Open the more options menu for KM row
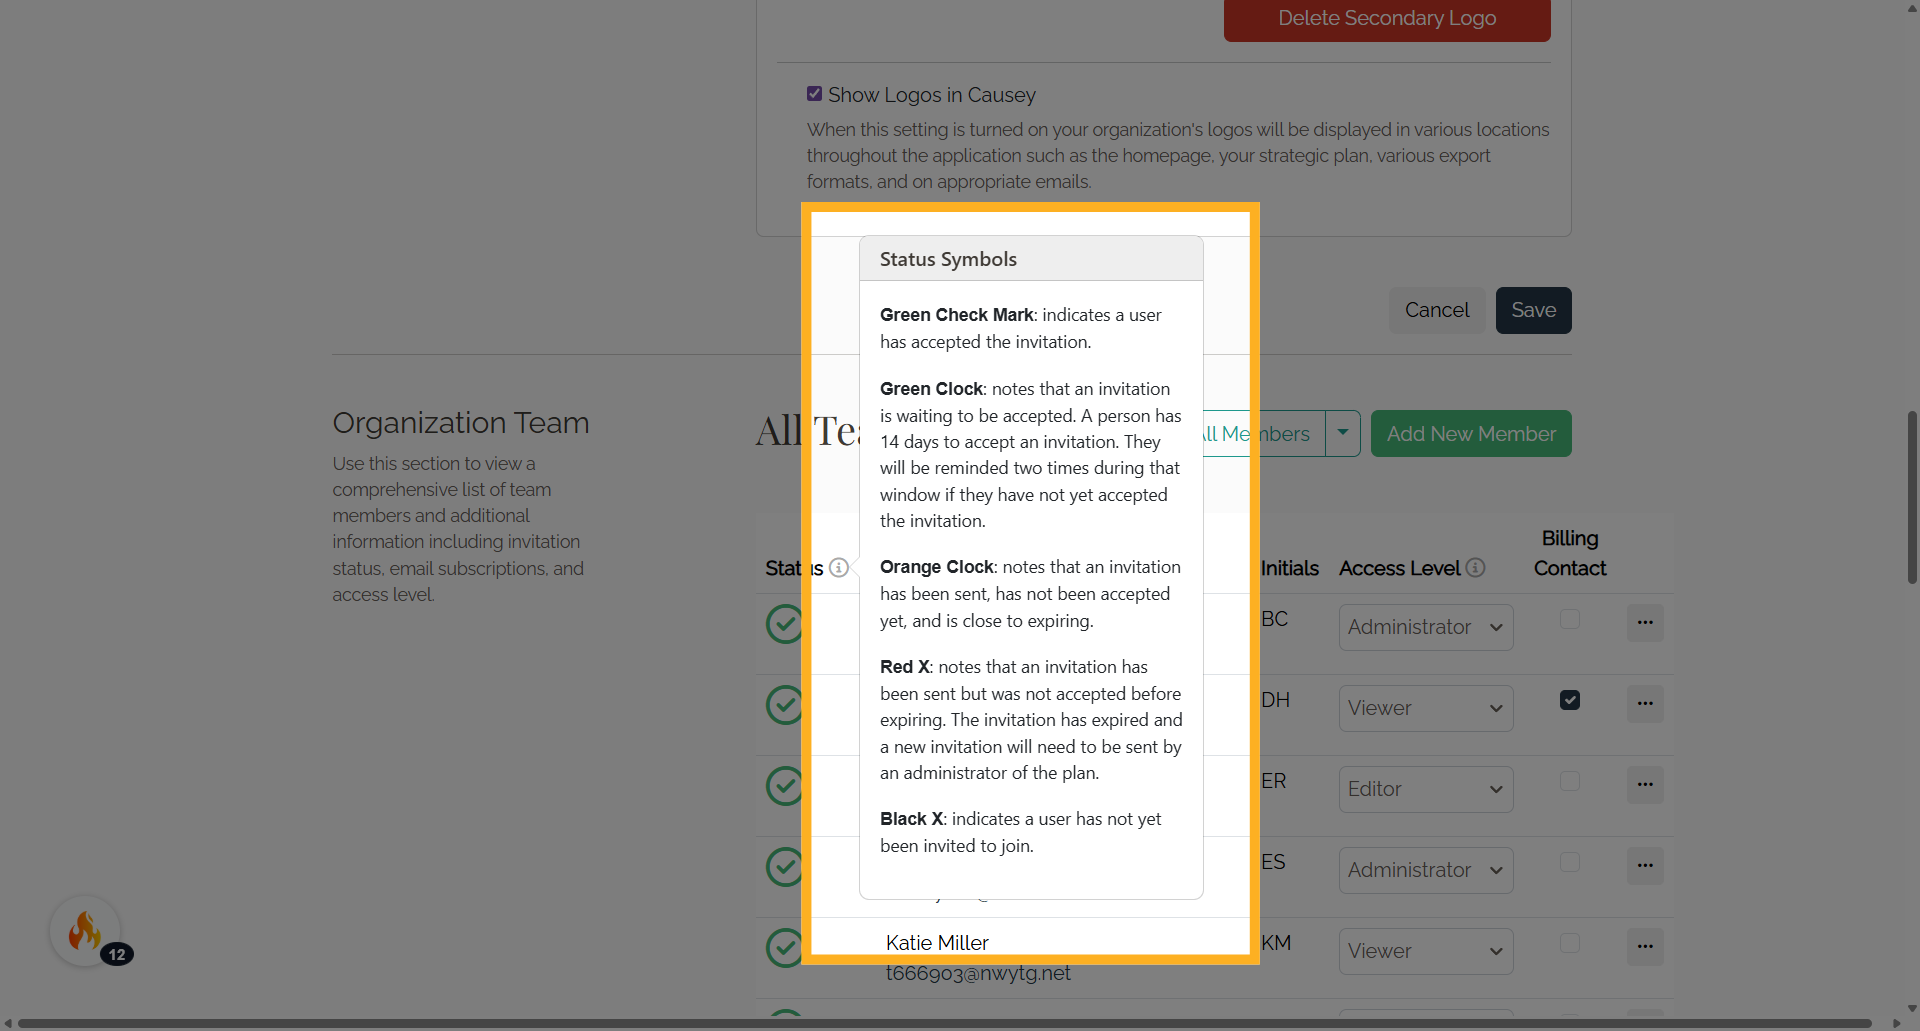Screen dimensions: 1920x1031 click(x=1645, y=947)
